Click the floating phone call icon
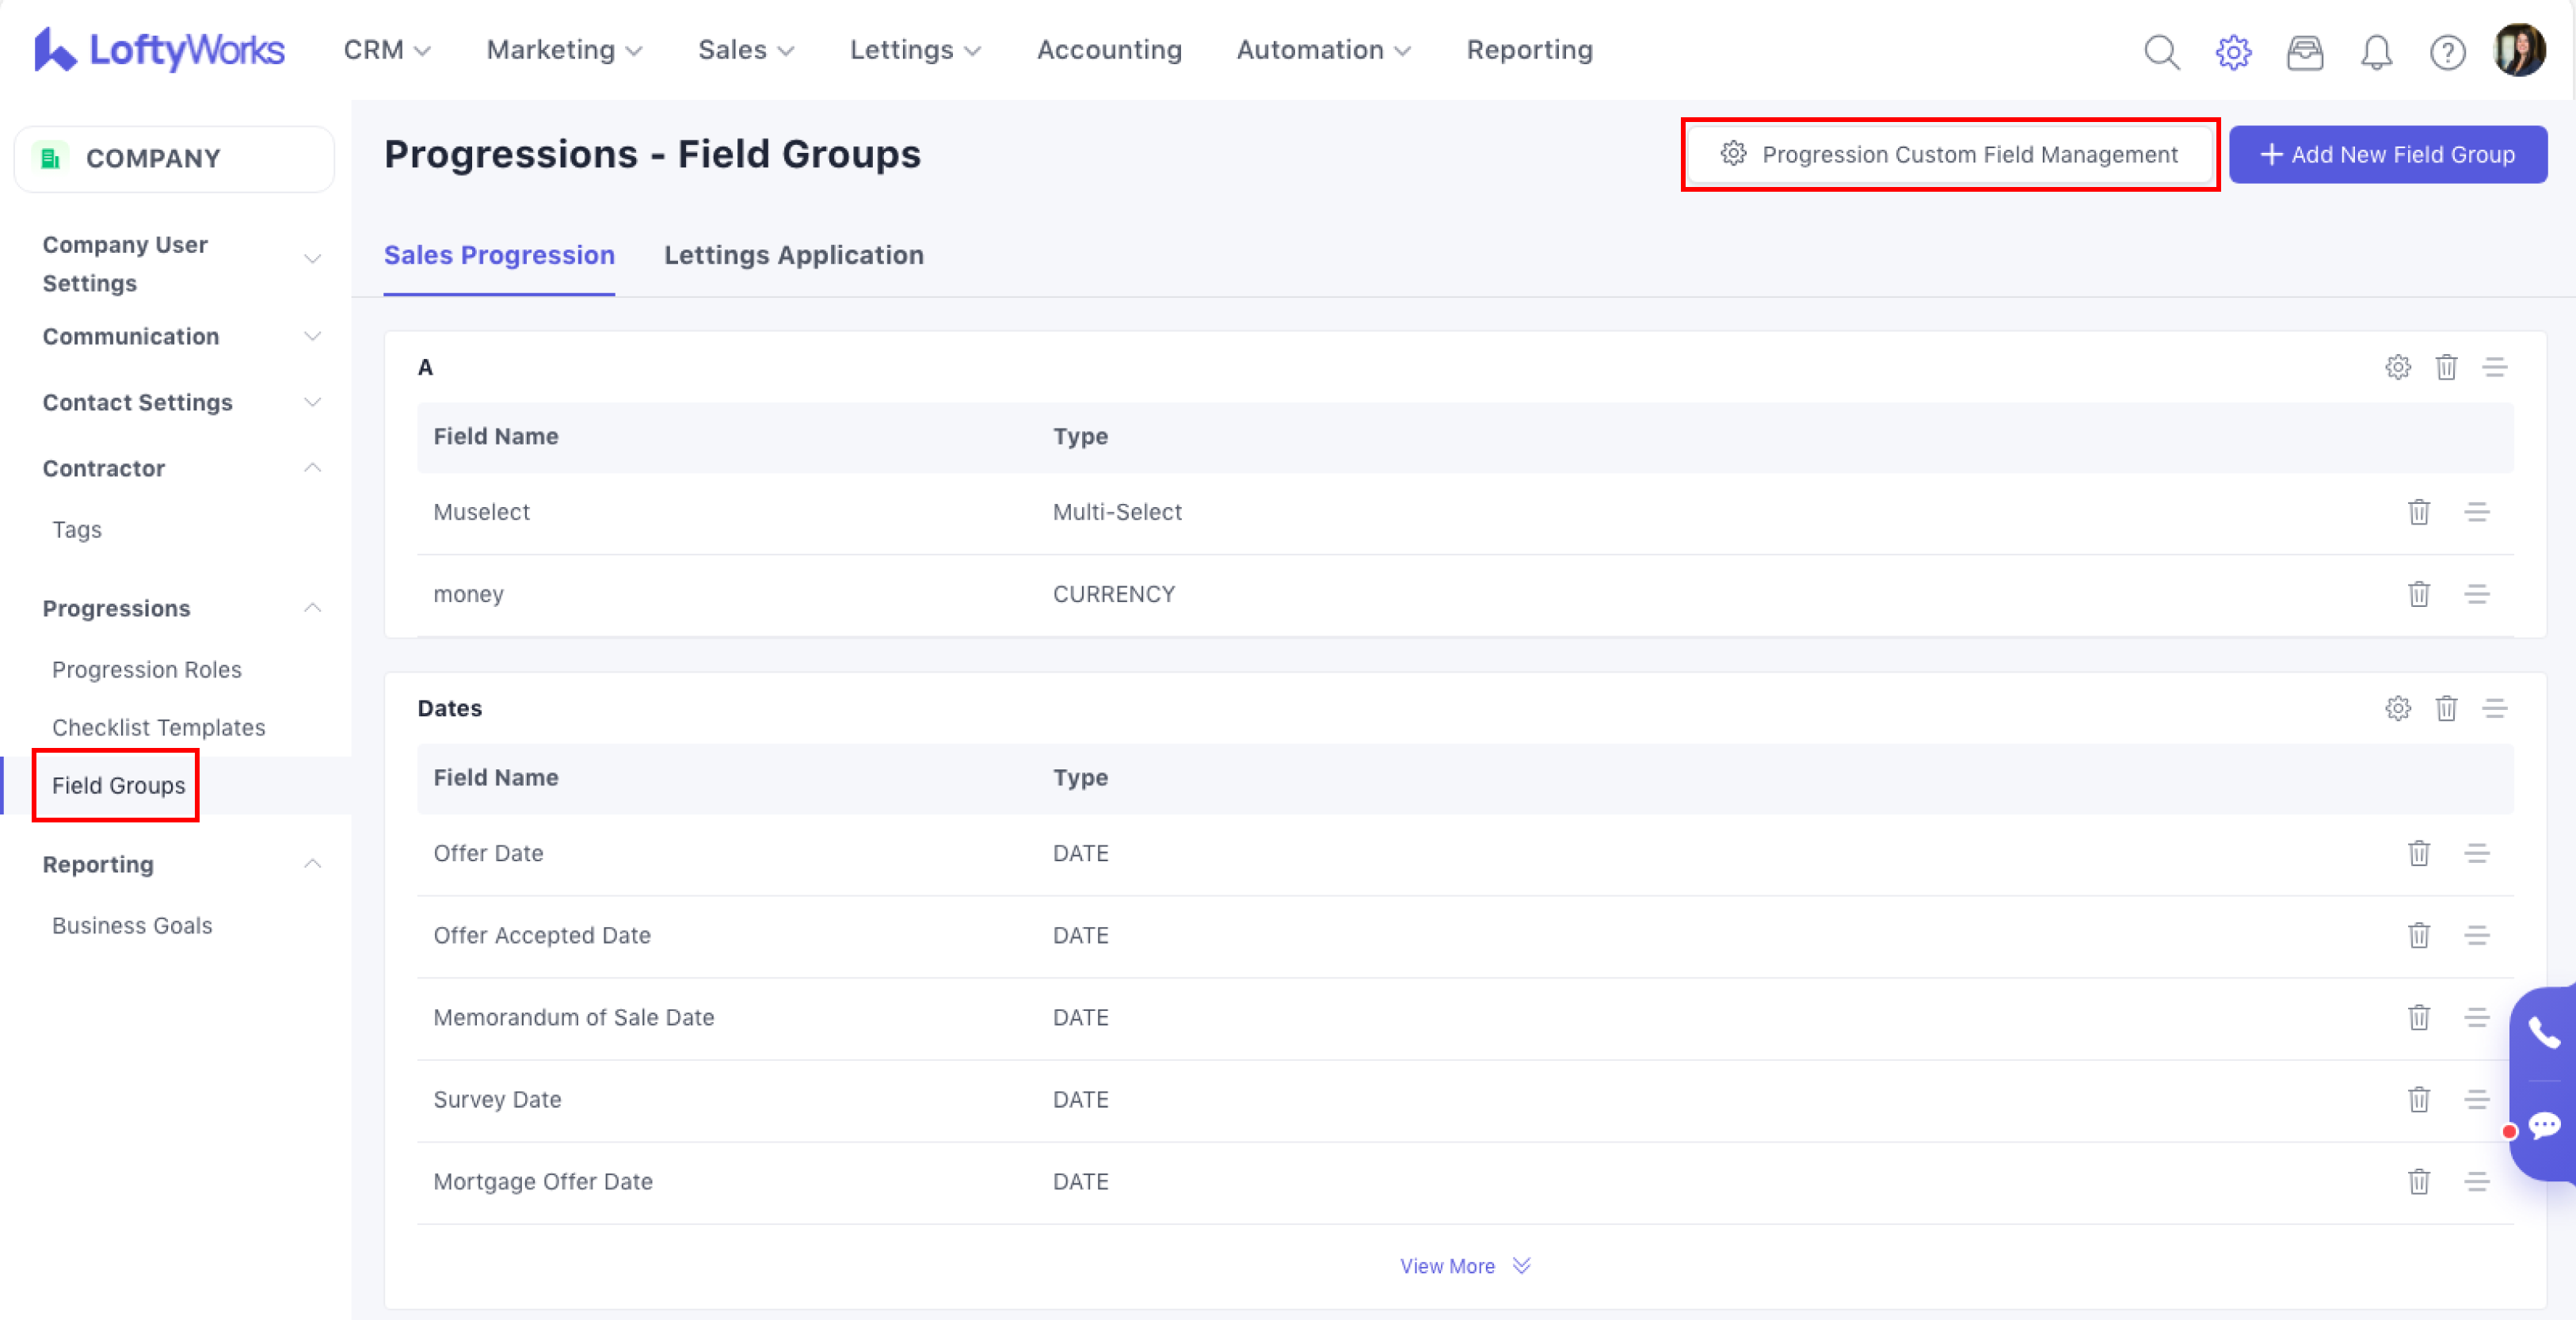 [2543, 1032]
